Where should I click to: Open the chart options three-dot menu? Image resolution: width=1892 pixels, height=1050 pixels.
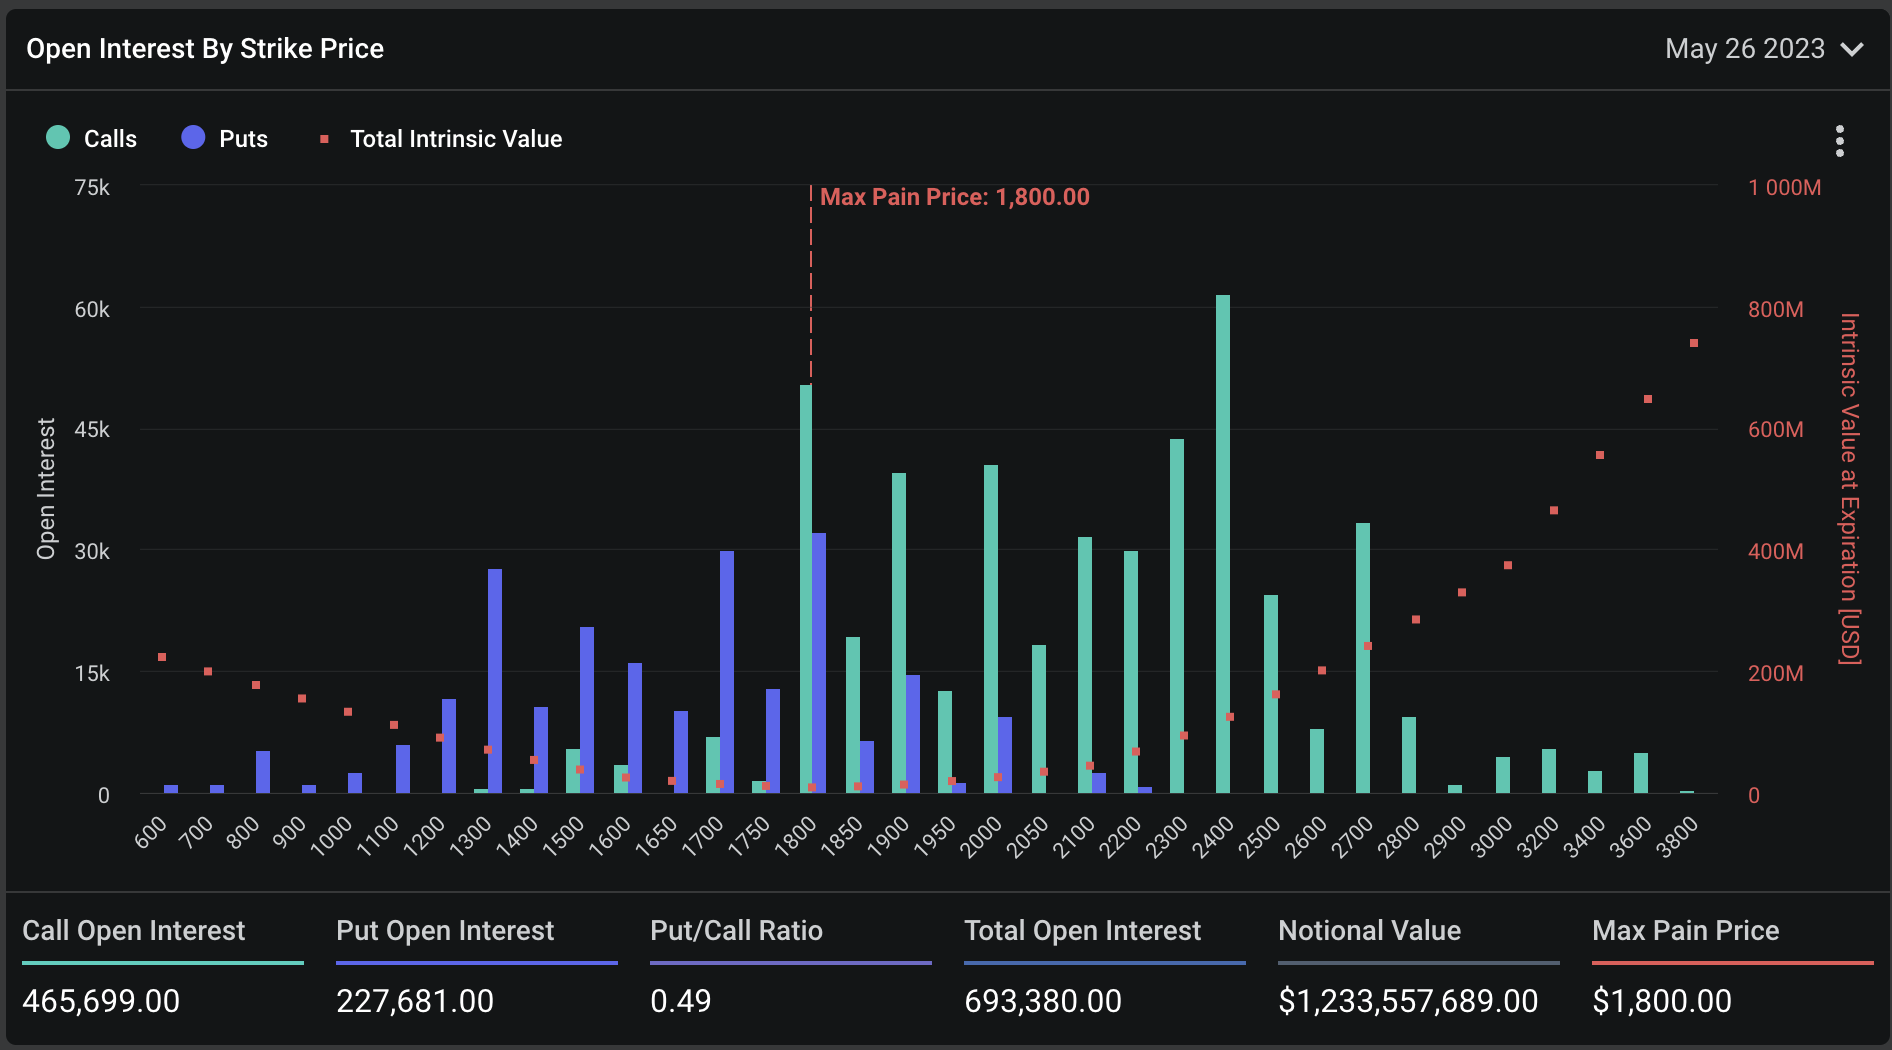click(x=1839, y=141)
